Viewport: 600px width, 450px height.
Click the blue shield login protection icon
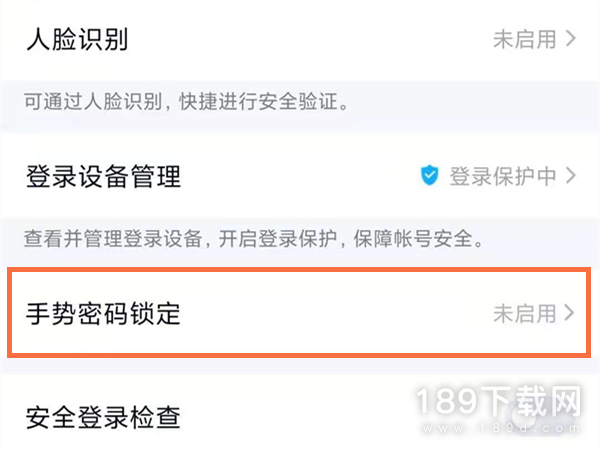tap(429, 175)
